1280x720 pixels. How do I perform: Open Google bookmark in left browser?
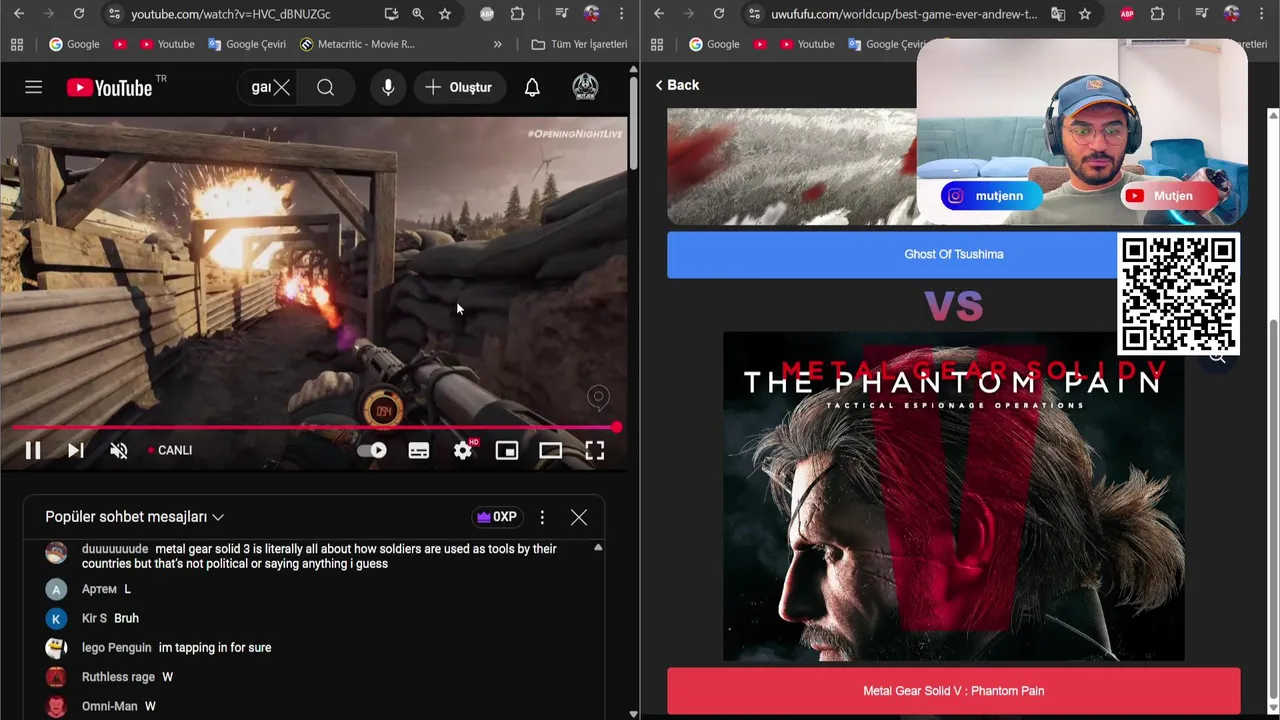point(74,44)
